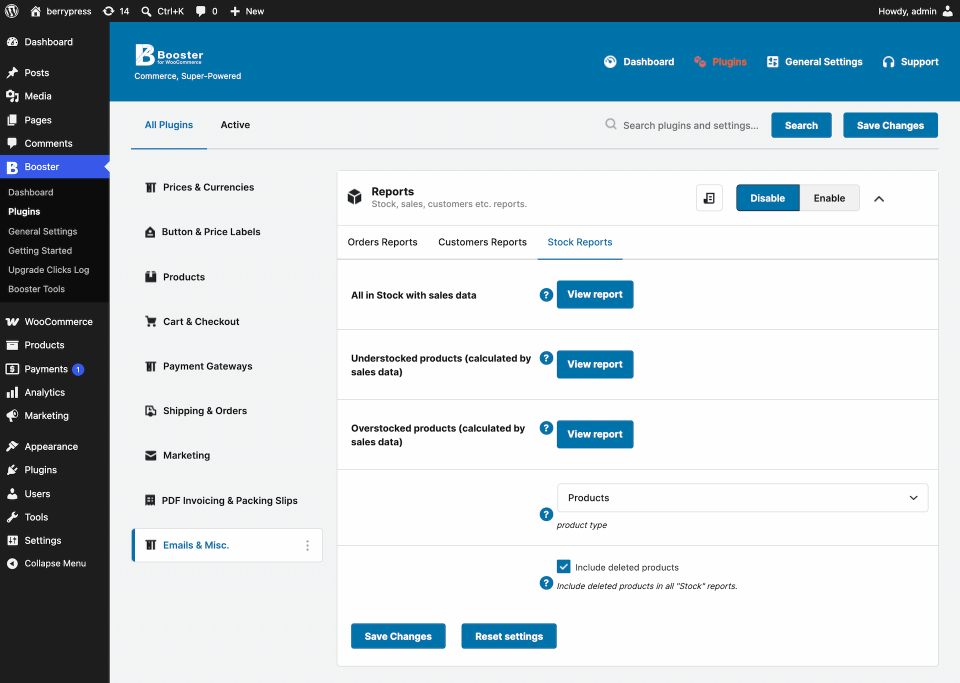Click the WordPress logo icon

(x=11, y=11)
